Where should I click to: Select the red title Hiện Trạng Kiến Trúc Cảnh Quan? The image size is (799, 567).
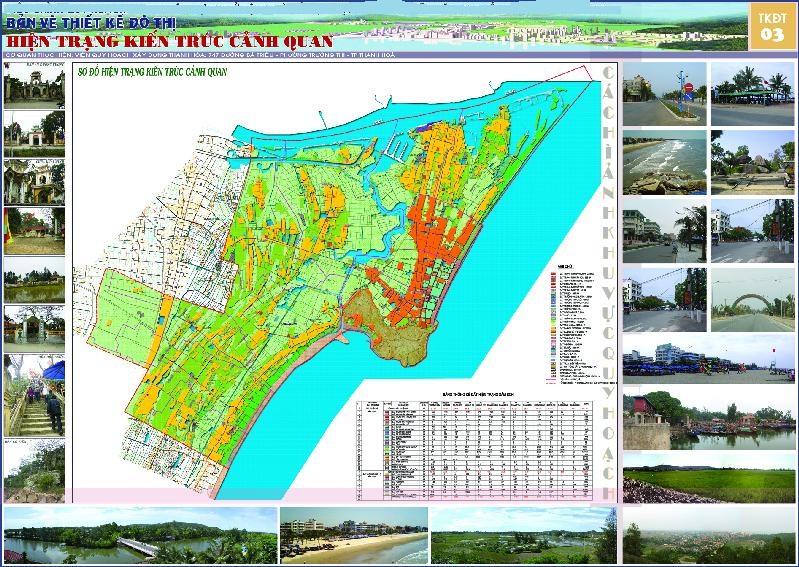pos(170,41)
